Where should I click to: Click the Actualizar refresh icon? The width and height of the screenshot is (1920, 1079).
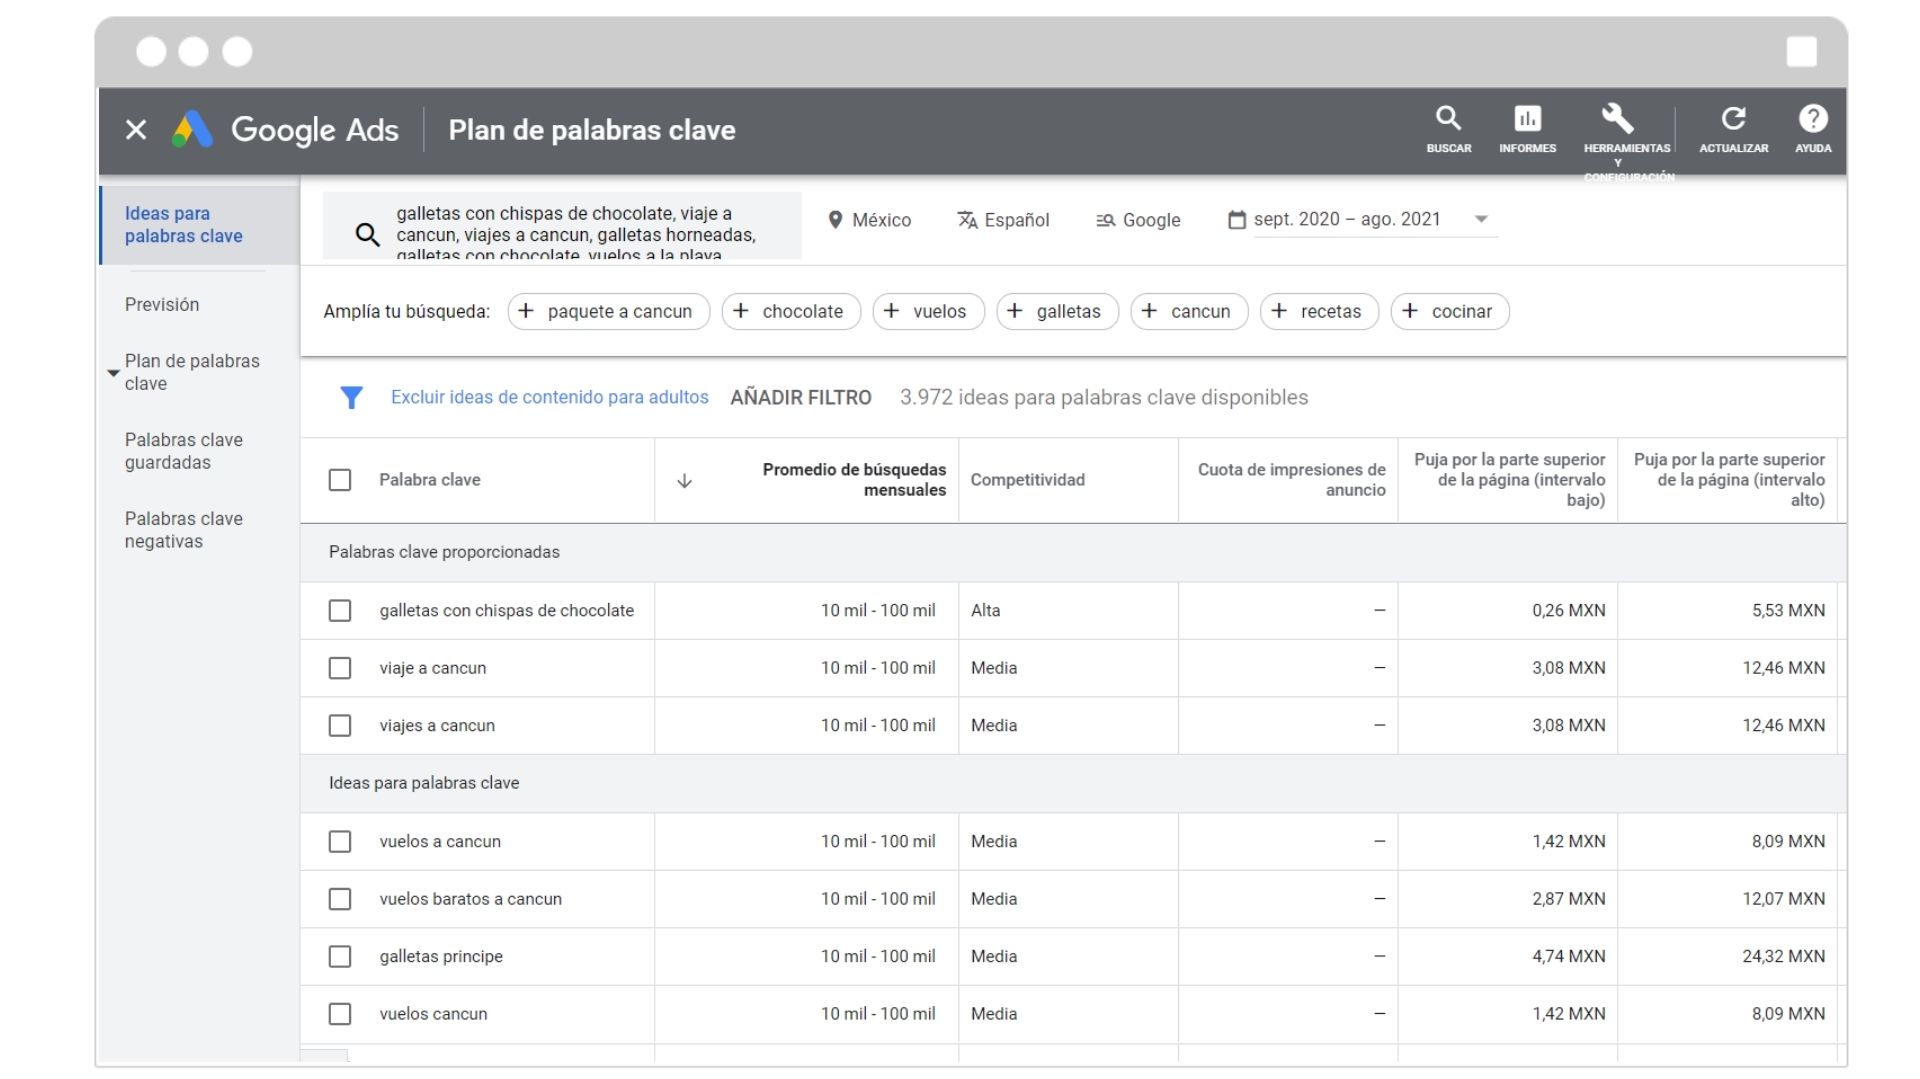coord(1733,120)
